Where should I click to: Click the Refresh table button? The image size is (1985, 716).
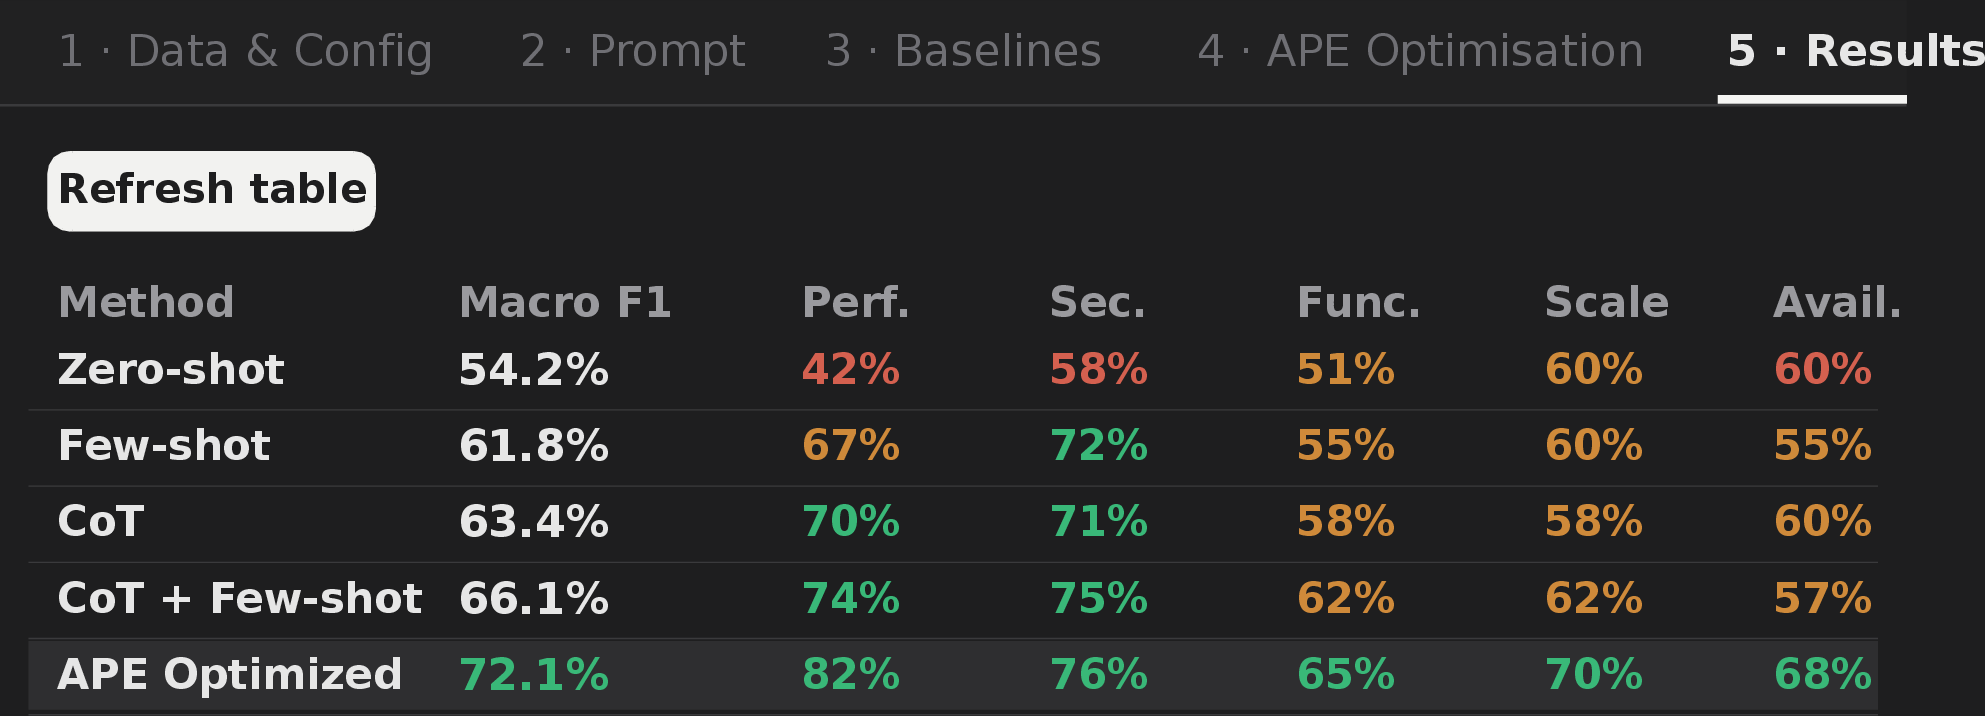(212, 190)
